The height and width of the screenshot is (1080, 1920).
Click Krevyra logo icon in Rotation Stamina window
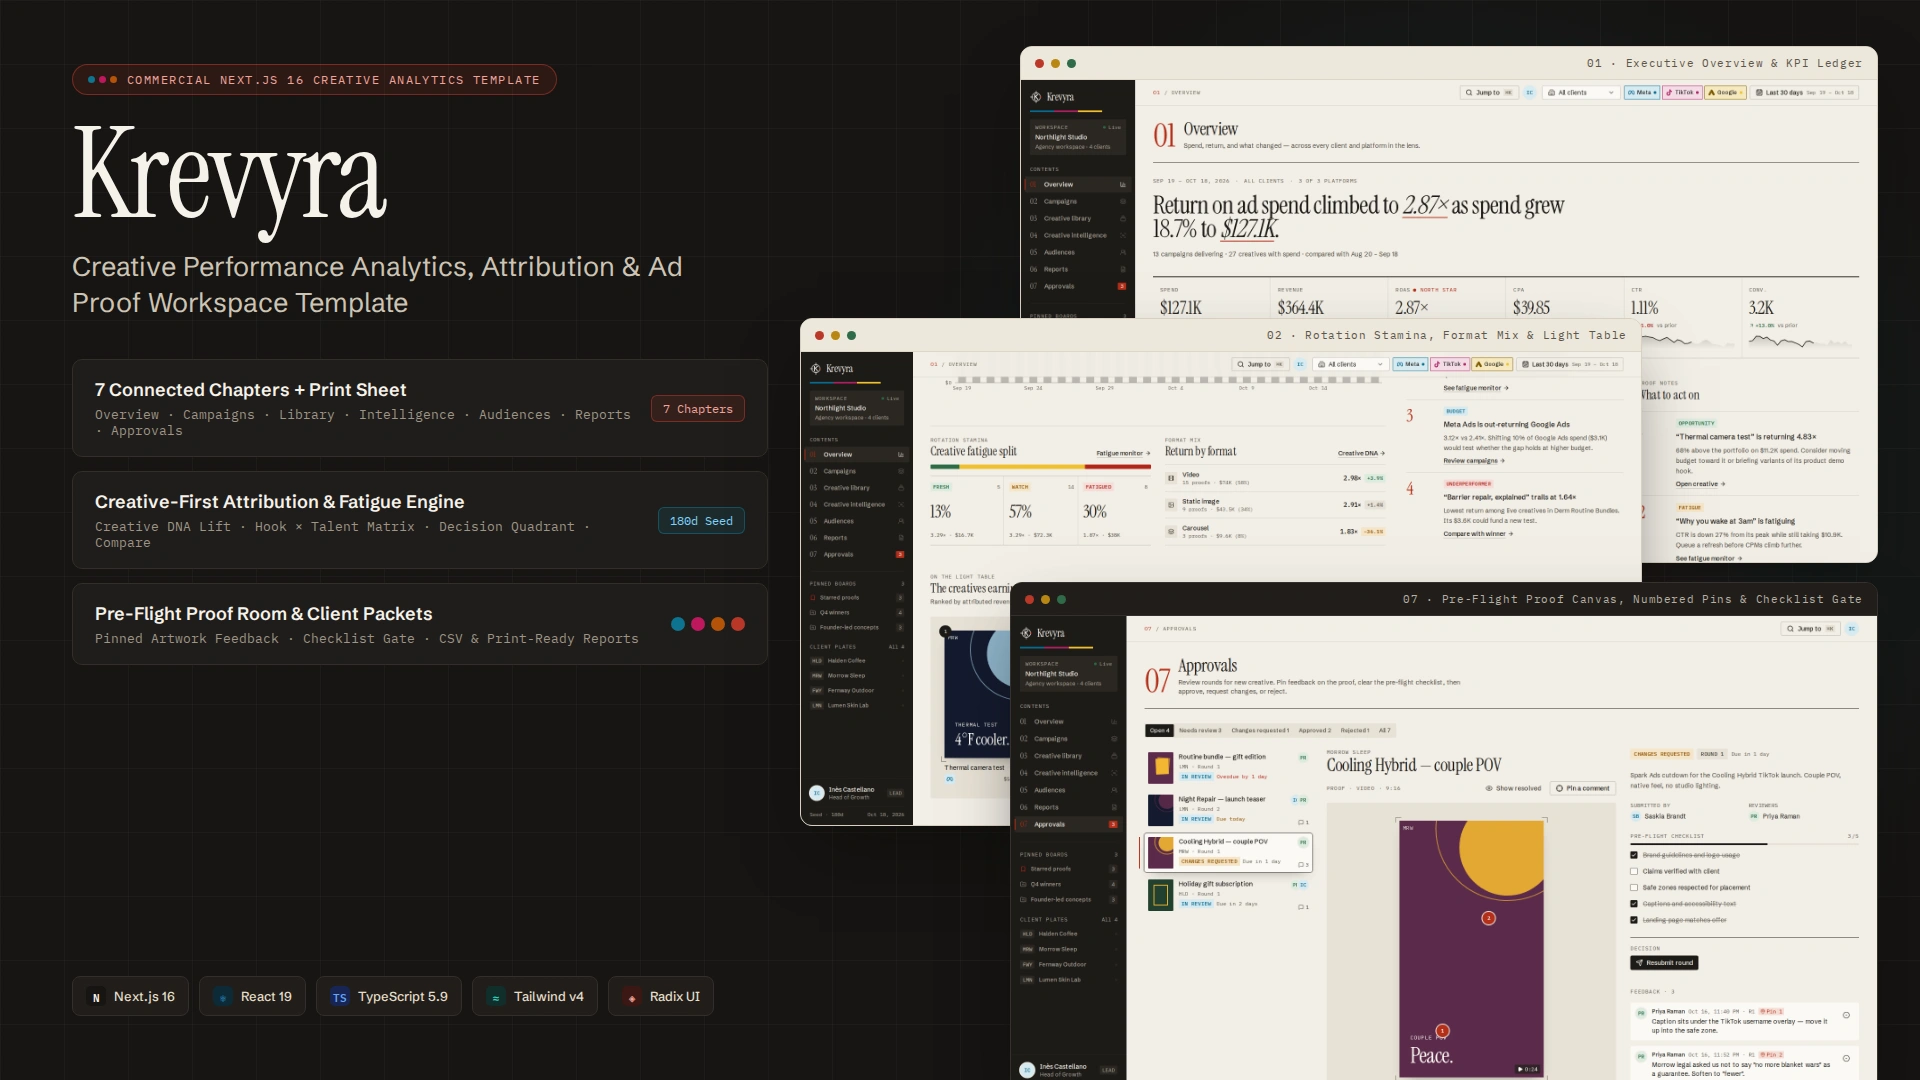point(816,369)
